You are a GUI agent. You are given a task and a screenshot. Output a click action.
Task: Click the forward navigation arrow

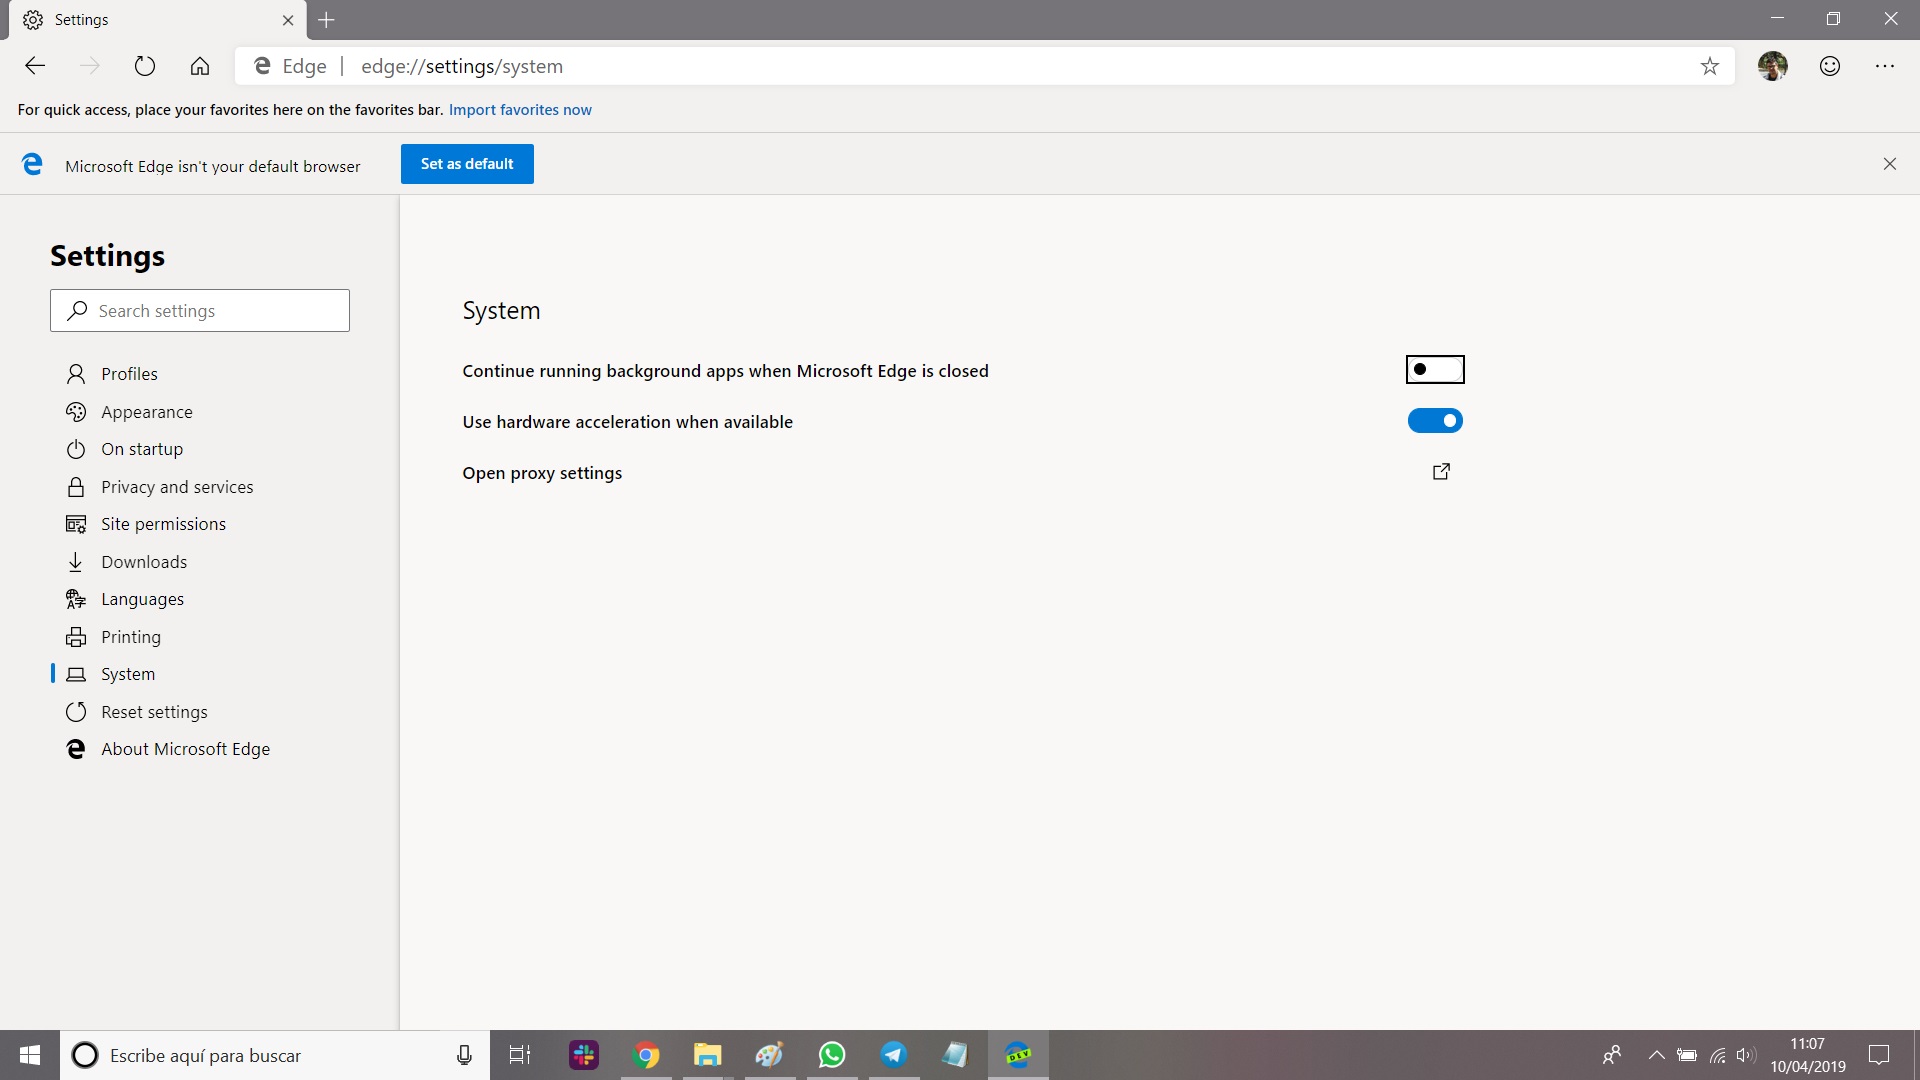90,66
